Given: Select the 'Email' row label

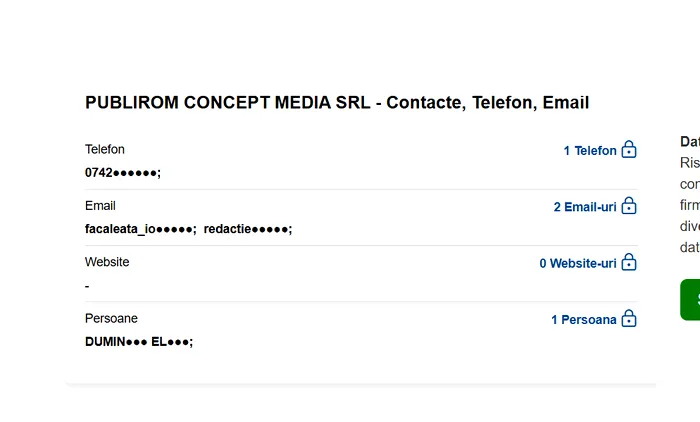Looking at the screenshot, I should tap(100, 205).
